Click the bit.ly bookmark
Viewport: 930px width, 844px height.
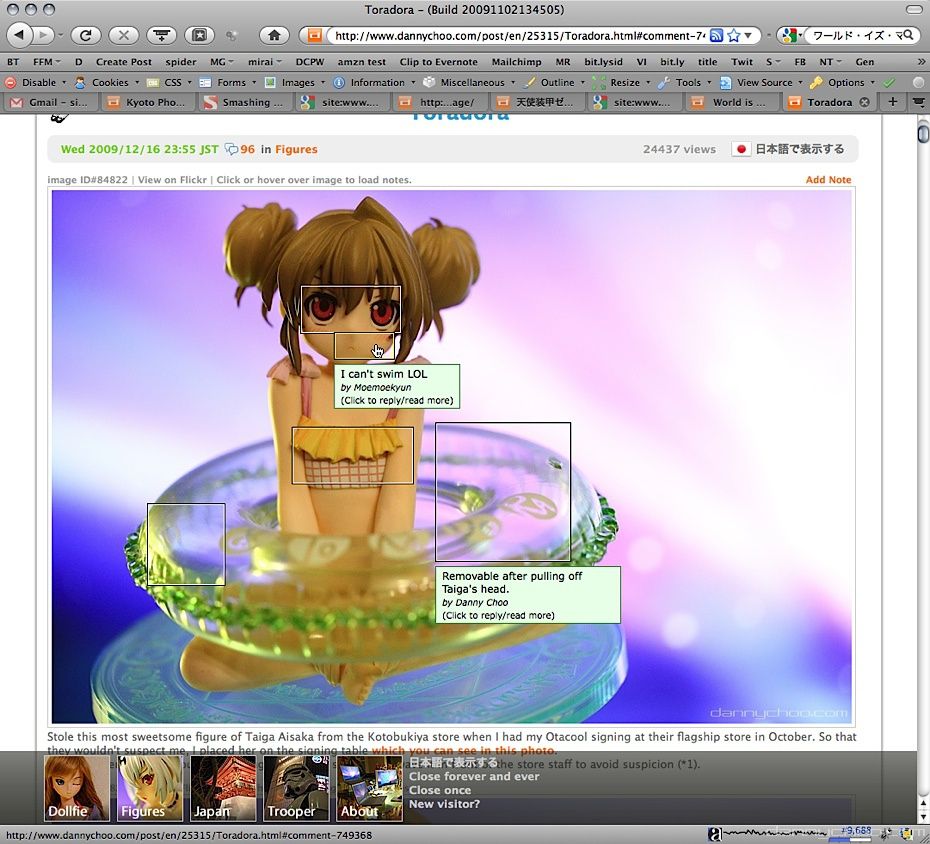coord(672,62)
